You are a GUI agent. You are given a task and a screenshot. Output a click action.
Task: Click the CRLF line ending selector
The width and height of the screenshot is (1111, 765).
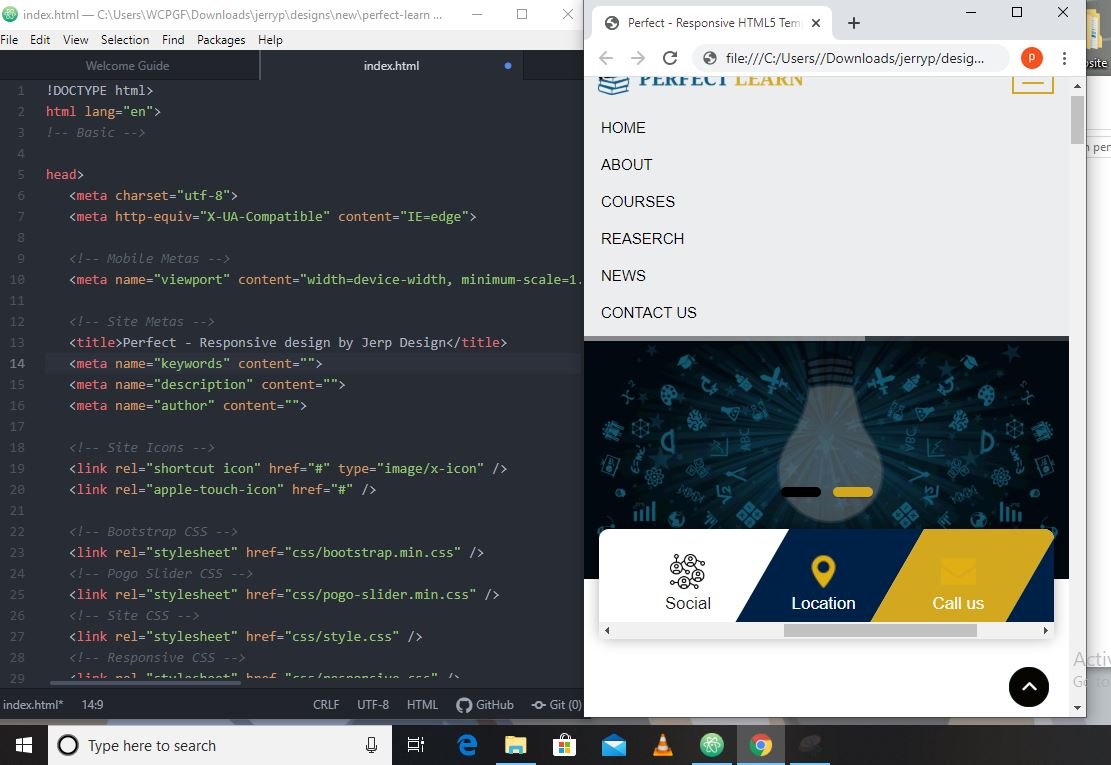click(326, 705)
